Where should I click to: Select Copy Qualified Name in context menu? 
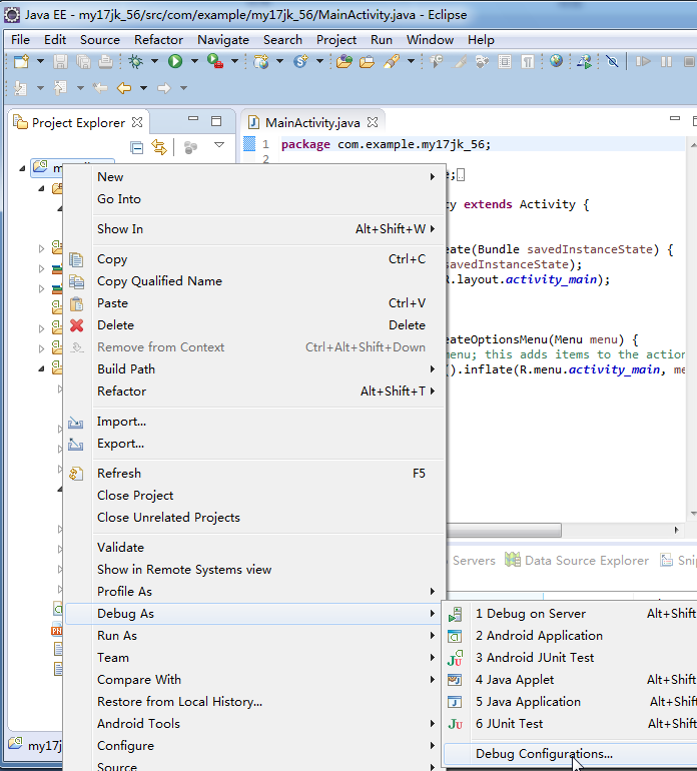tap(255, 281)
